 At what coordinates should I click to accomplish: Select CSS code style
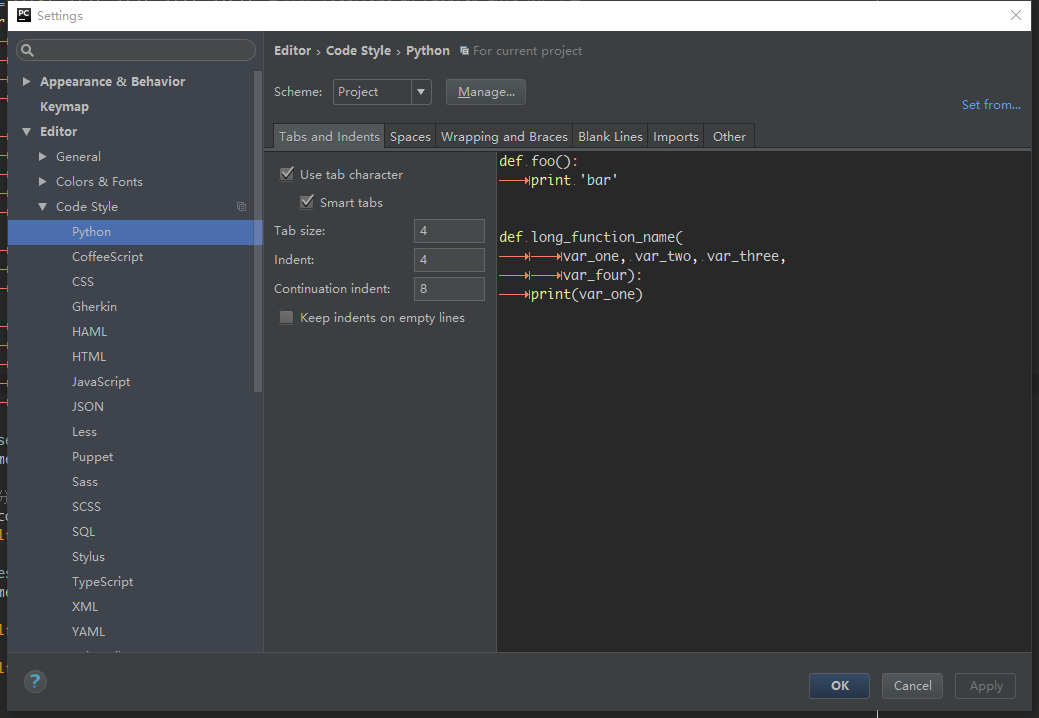[83, 282]
